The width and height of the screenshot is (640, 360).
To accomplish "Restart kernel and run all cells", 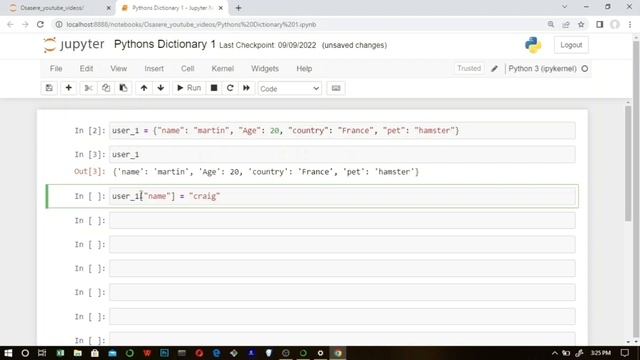I will coord(247,88).
